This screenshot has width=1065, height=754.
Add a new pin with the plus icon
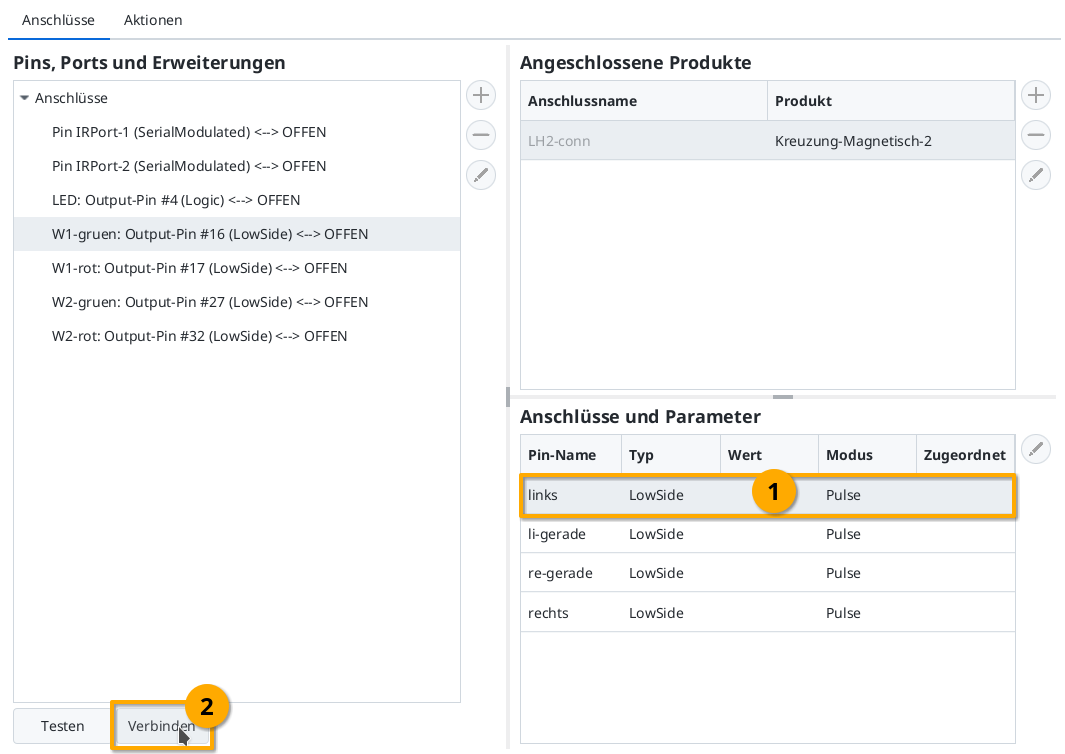(481, 95)
